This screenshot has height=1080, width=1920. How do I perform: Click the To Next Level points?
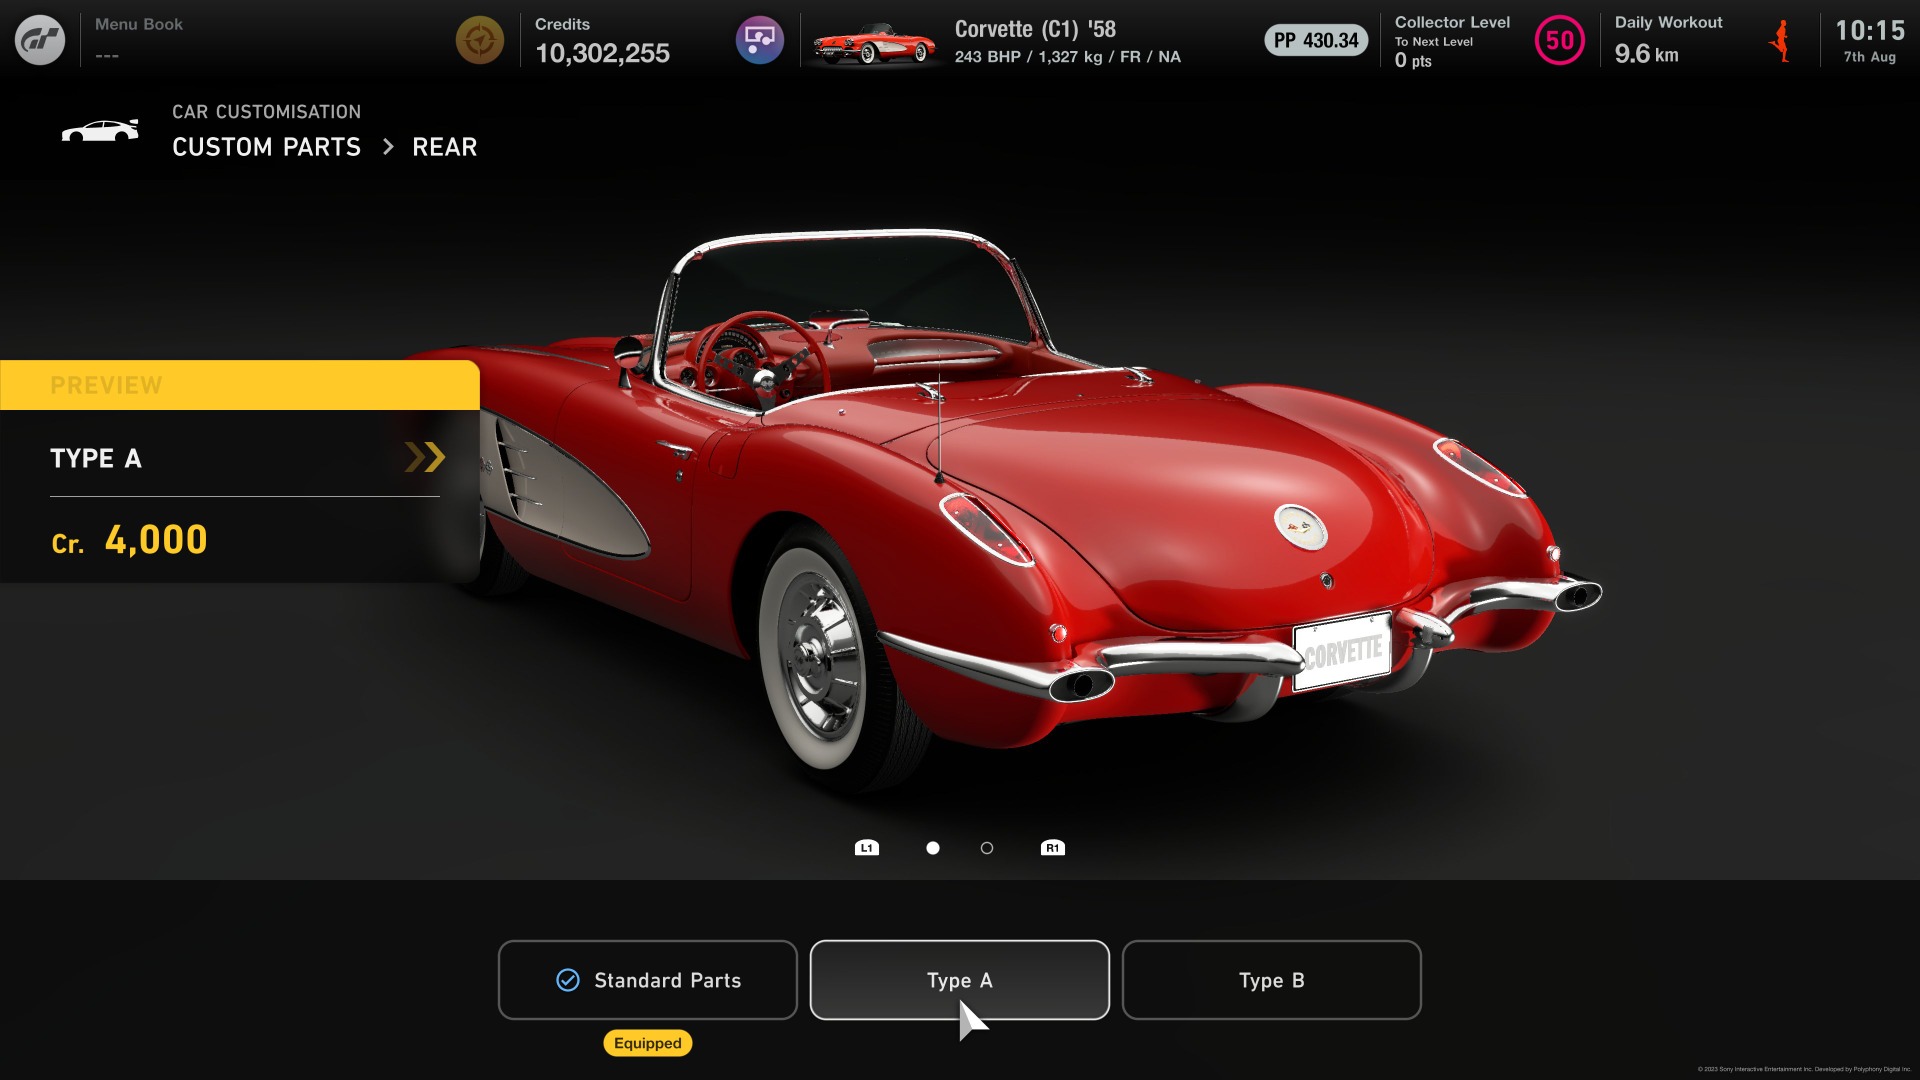(x=1413, y=60)
